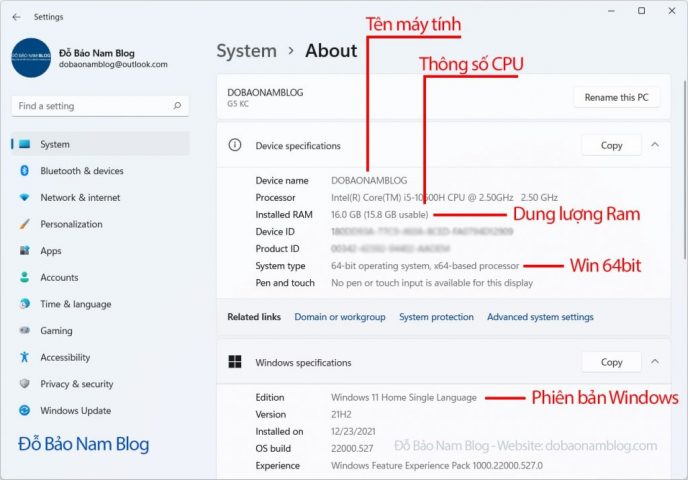Click the Rename this PC button

[x=616, y=97]
